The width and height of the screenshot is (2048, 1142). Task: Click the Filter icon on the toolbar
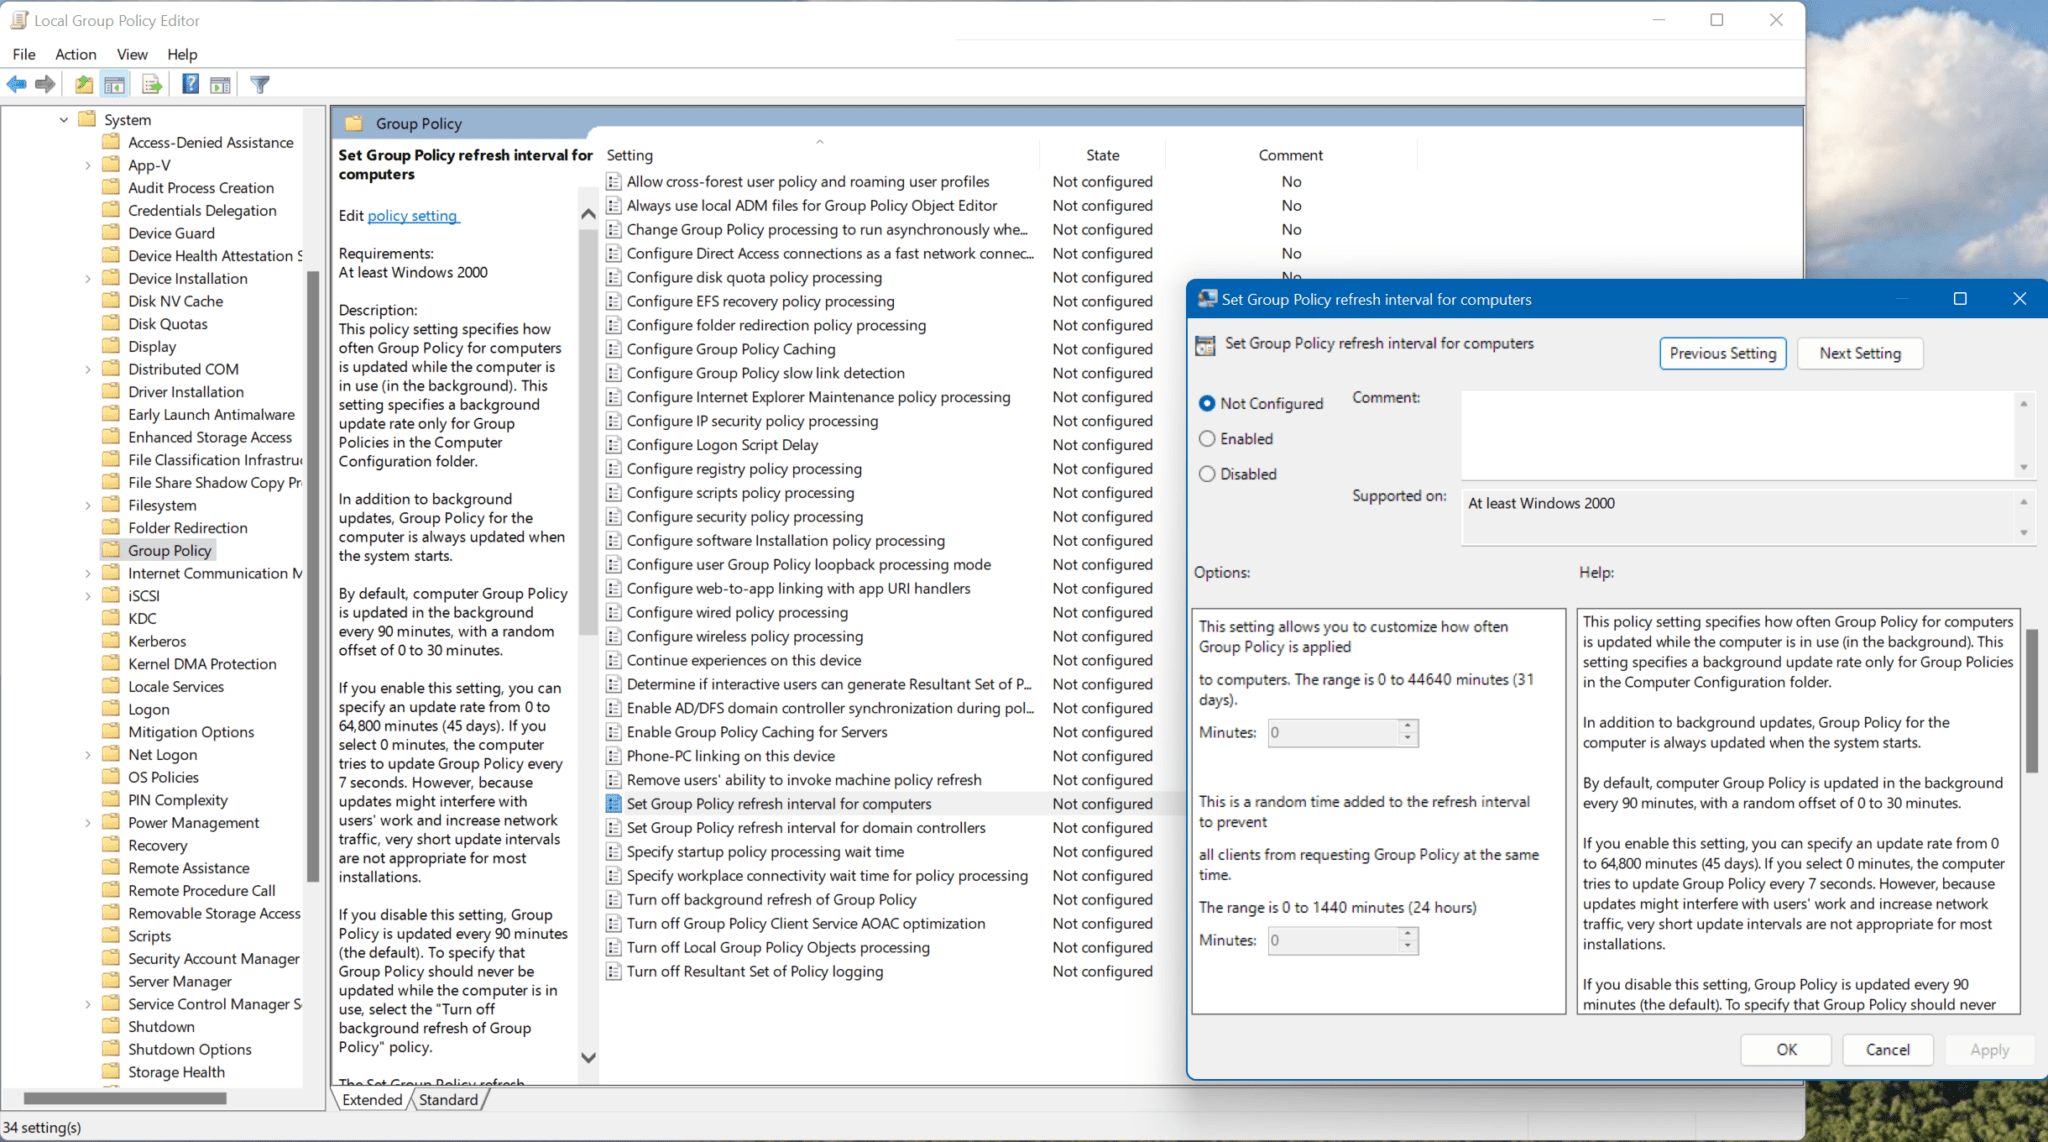260,84
